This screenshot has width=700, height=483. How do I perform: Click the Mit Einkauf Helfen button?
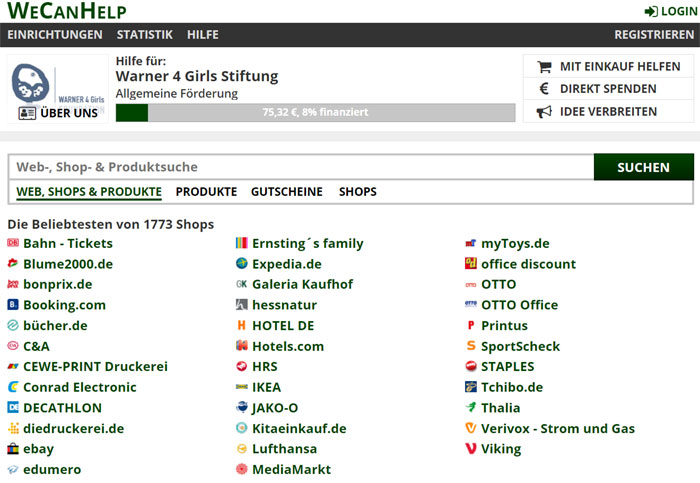pos(608,67)
